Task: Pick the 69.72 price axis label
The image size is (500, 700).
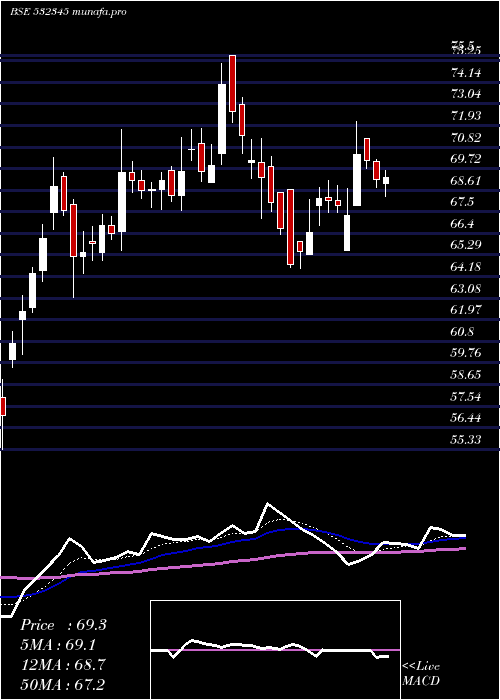Action: pyautogui.click(x=467, y=159)
